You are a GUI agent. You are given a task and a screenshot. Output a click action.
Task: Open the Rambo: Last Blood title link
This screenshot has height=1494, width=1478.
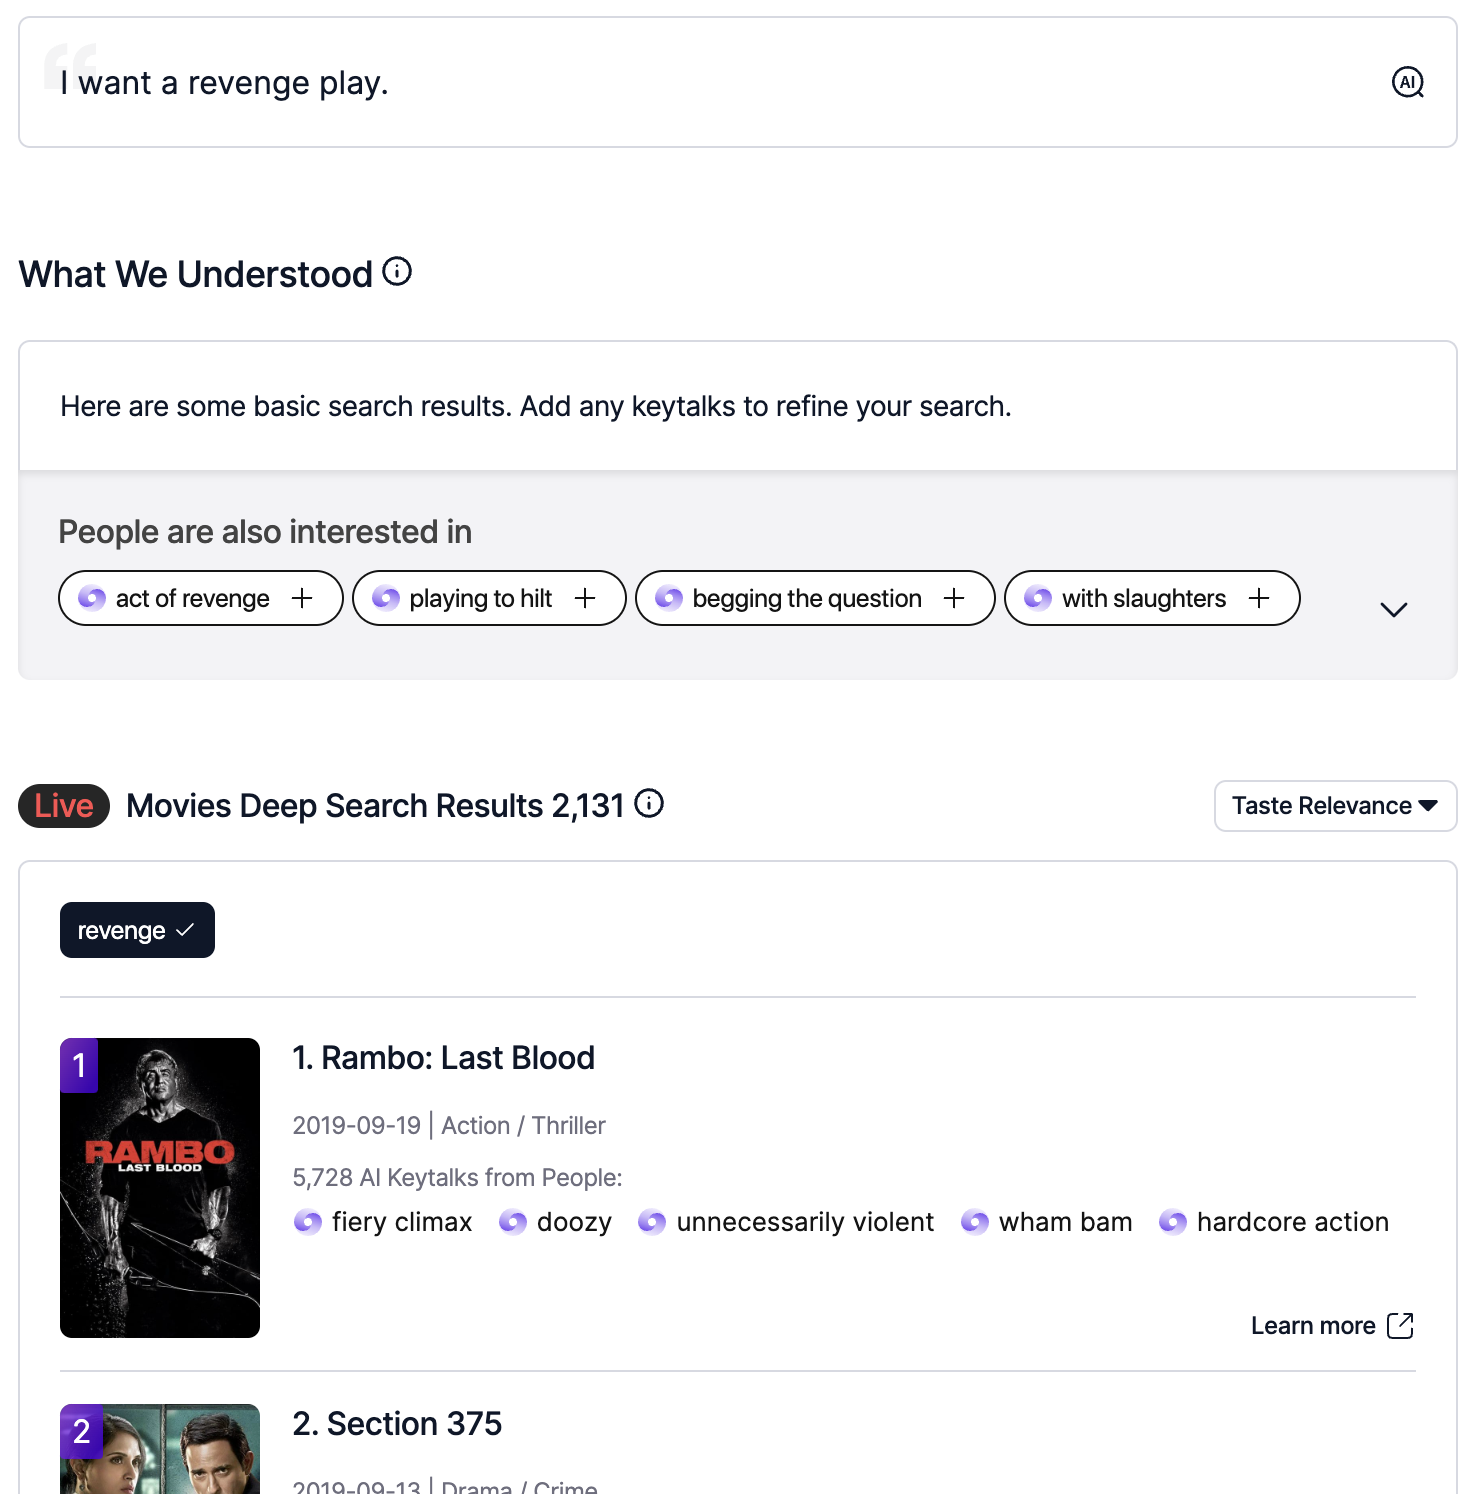(x=443, y=1058)
